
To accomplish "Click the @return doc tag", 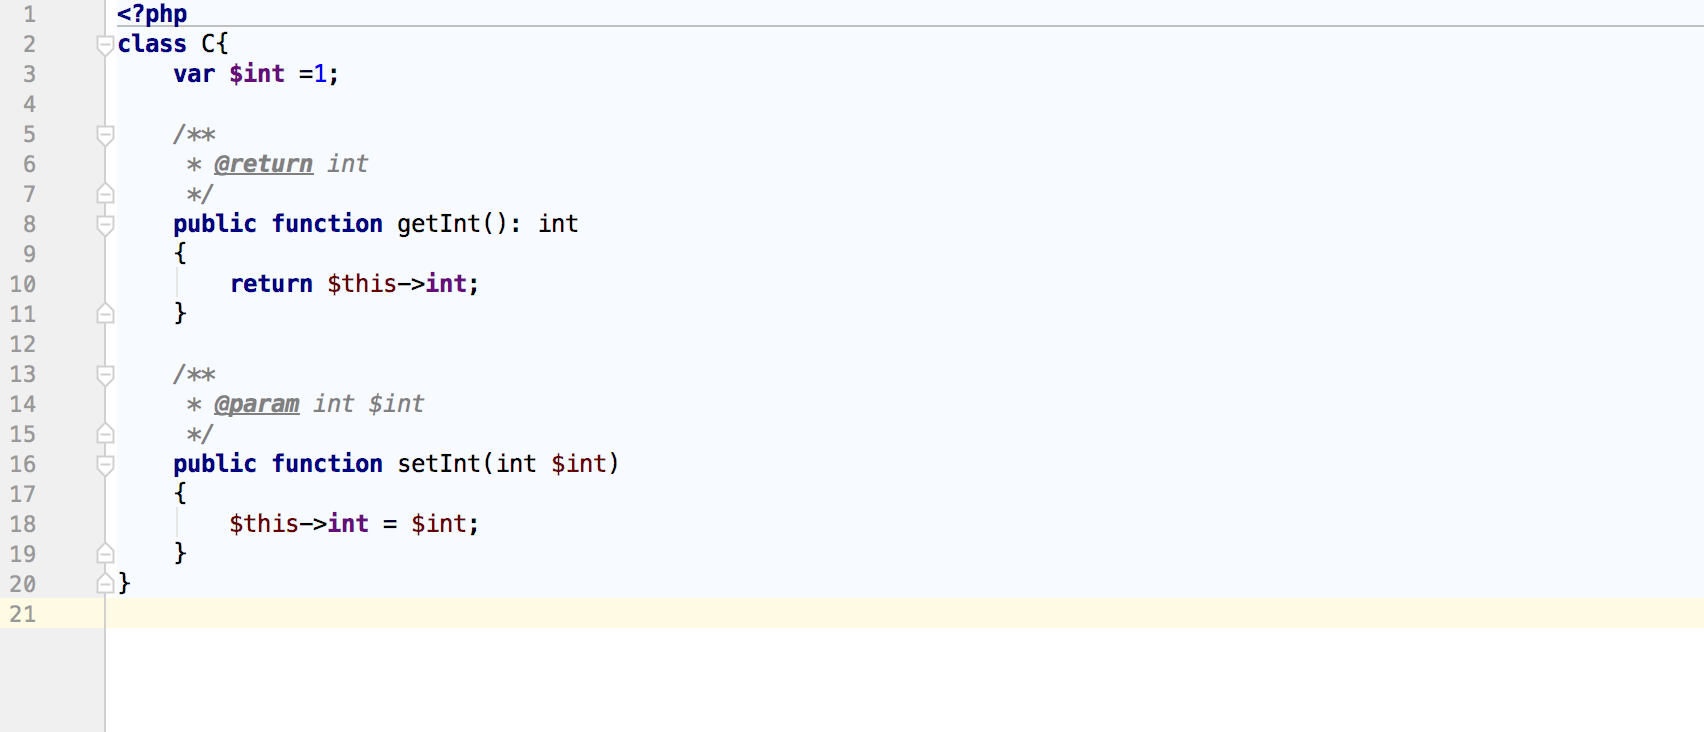I will pos(263,164).
